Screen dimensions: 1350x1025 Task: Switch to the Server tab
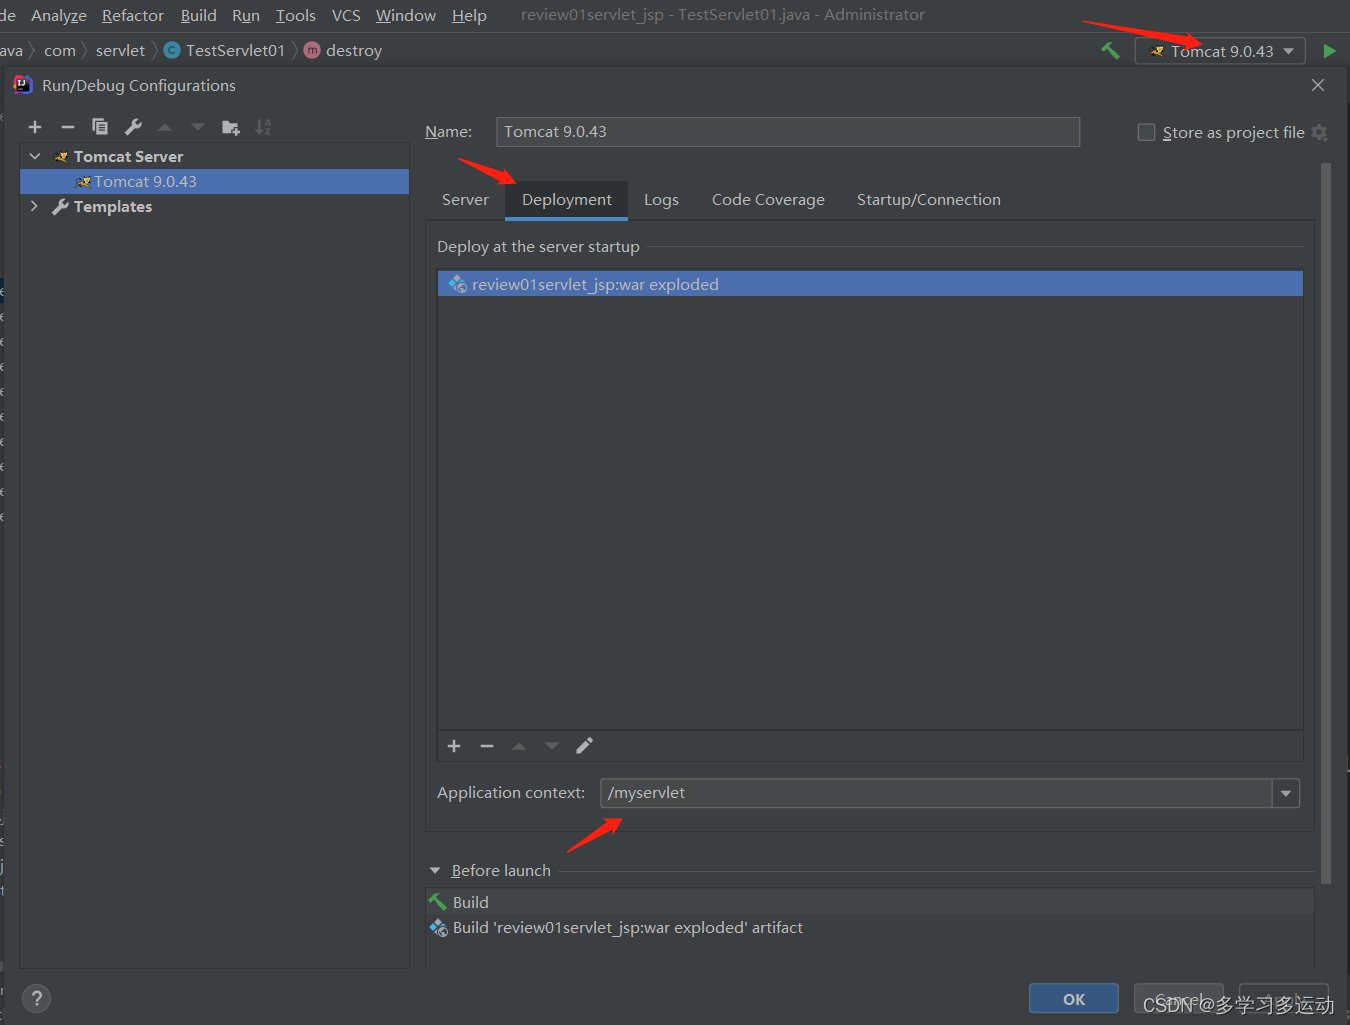465,200
